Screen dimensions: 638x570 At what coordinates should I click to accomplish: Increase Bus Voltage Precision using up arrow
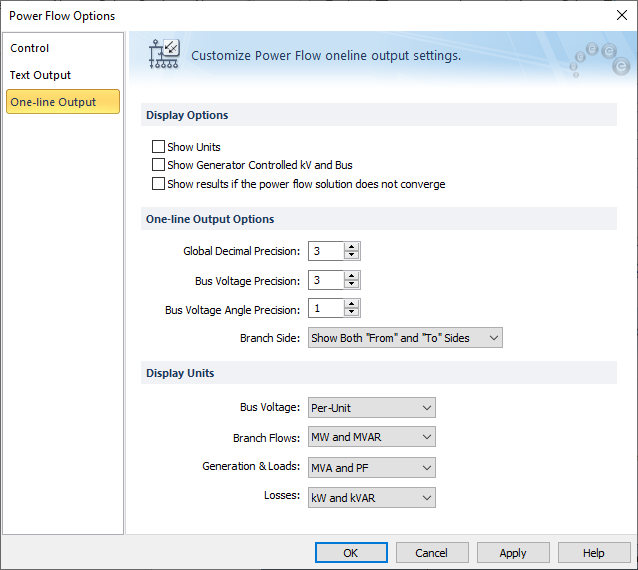[351, 275]
